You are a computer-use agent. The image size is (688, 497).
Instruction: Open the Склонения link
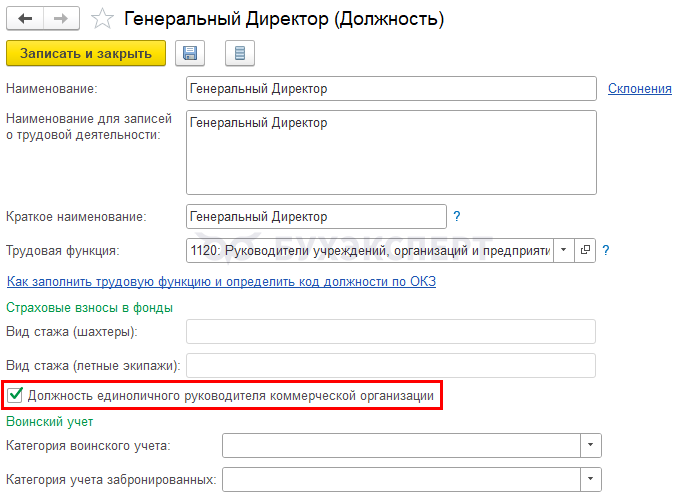point(639,89)
